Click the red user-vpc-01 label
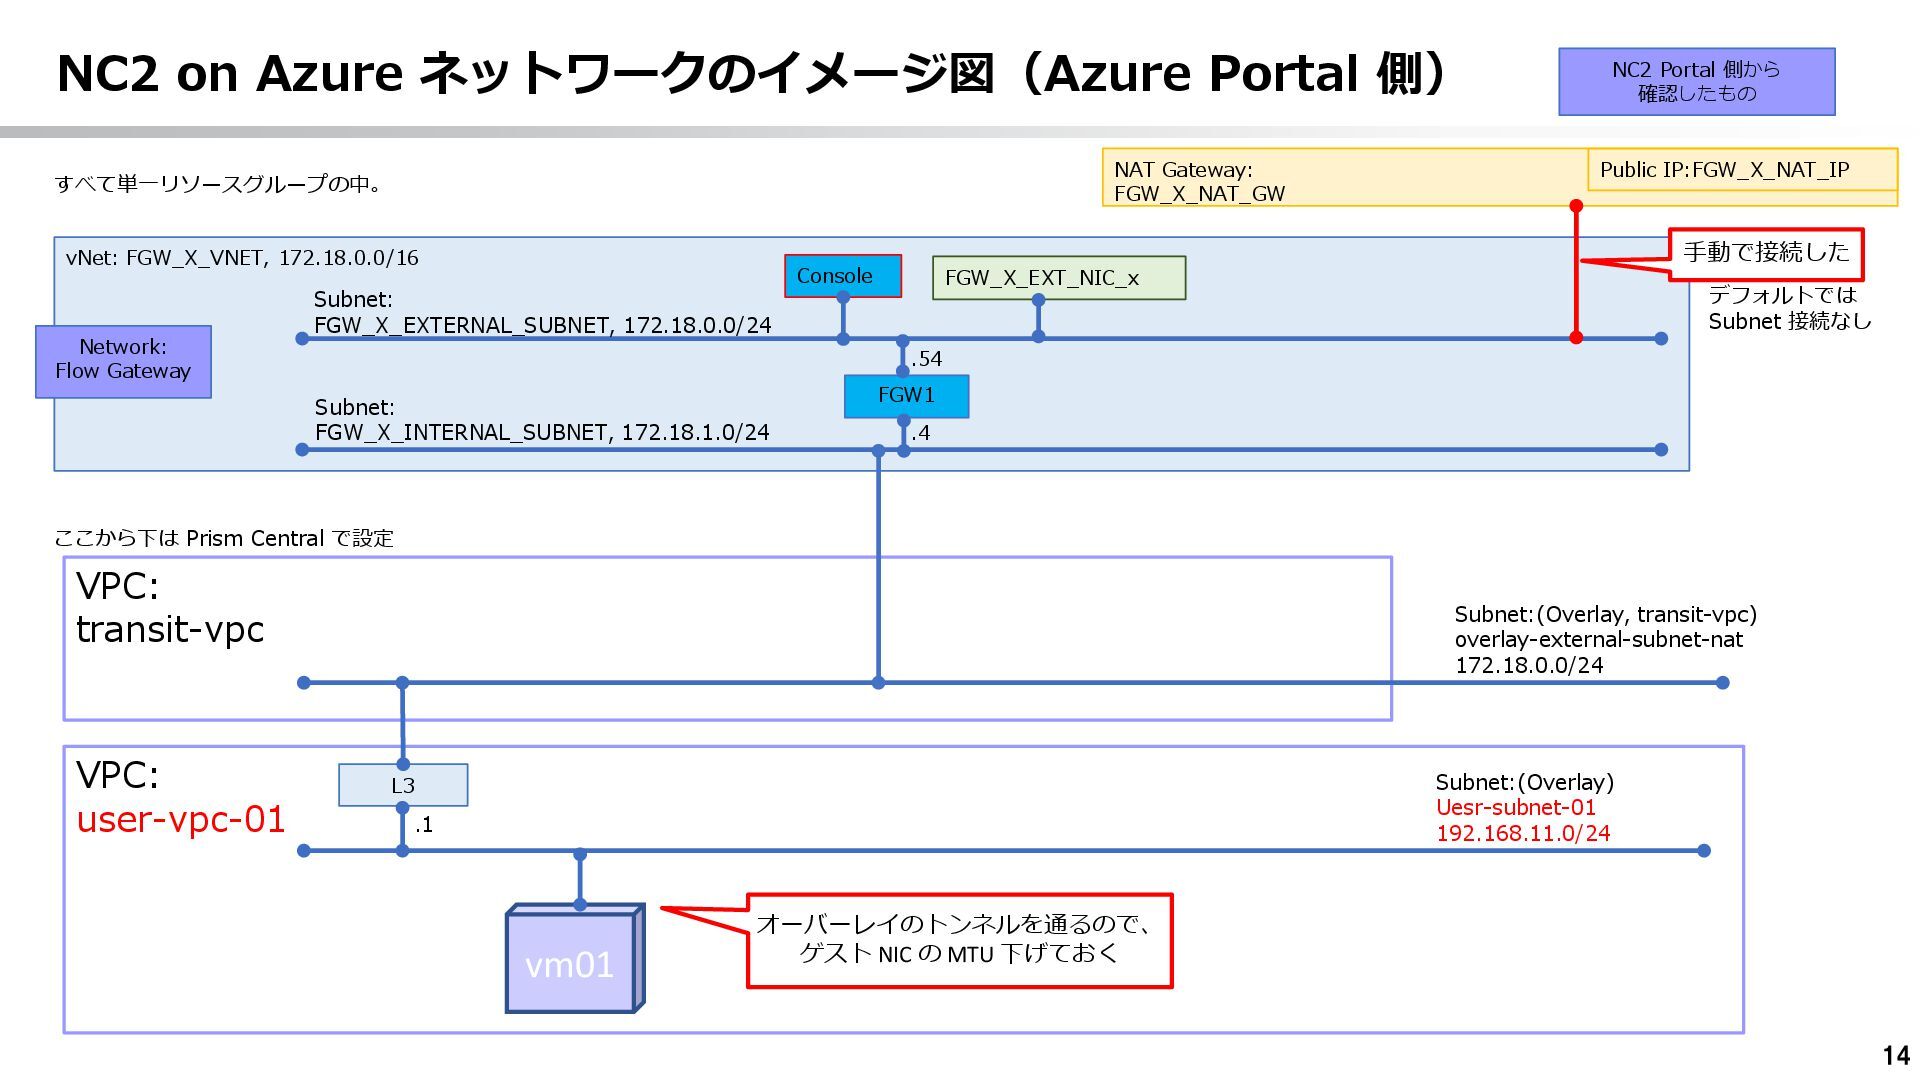This screenshot has width=1920, height=1080. [x=181, y=819]
